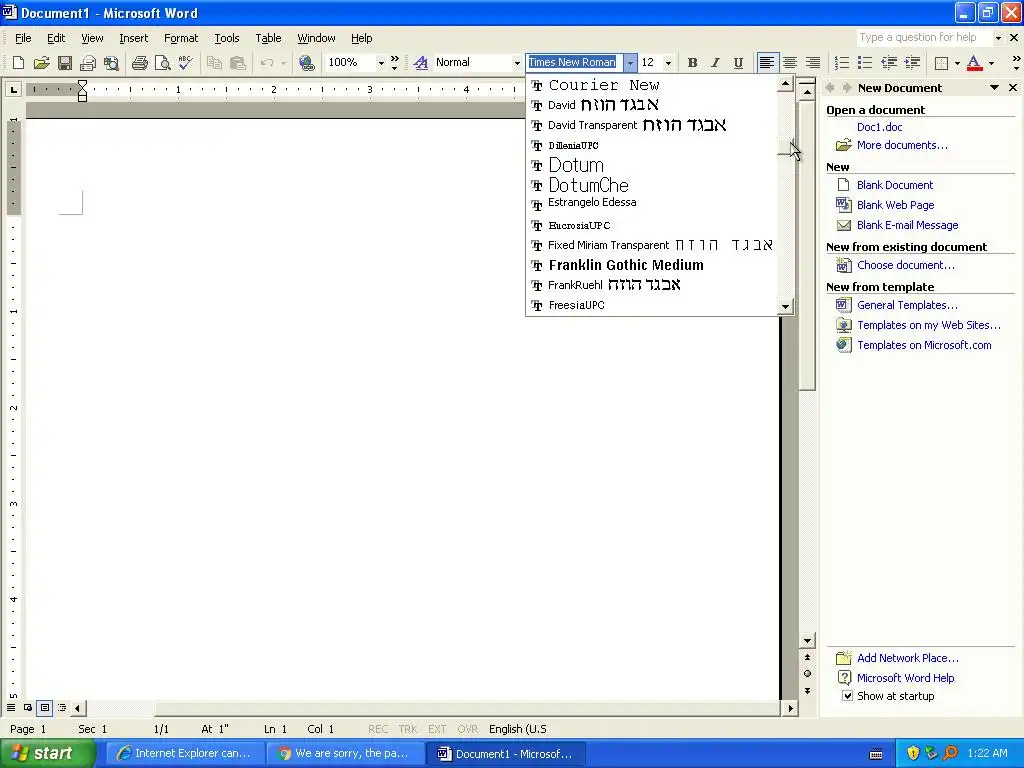
Task: Decrease the paragraph indent
Action: coord(888,63)
